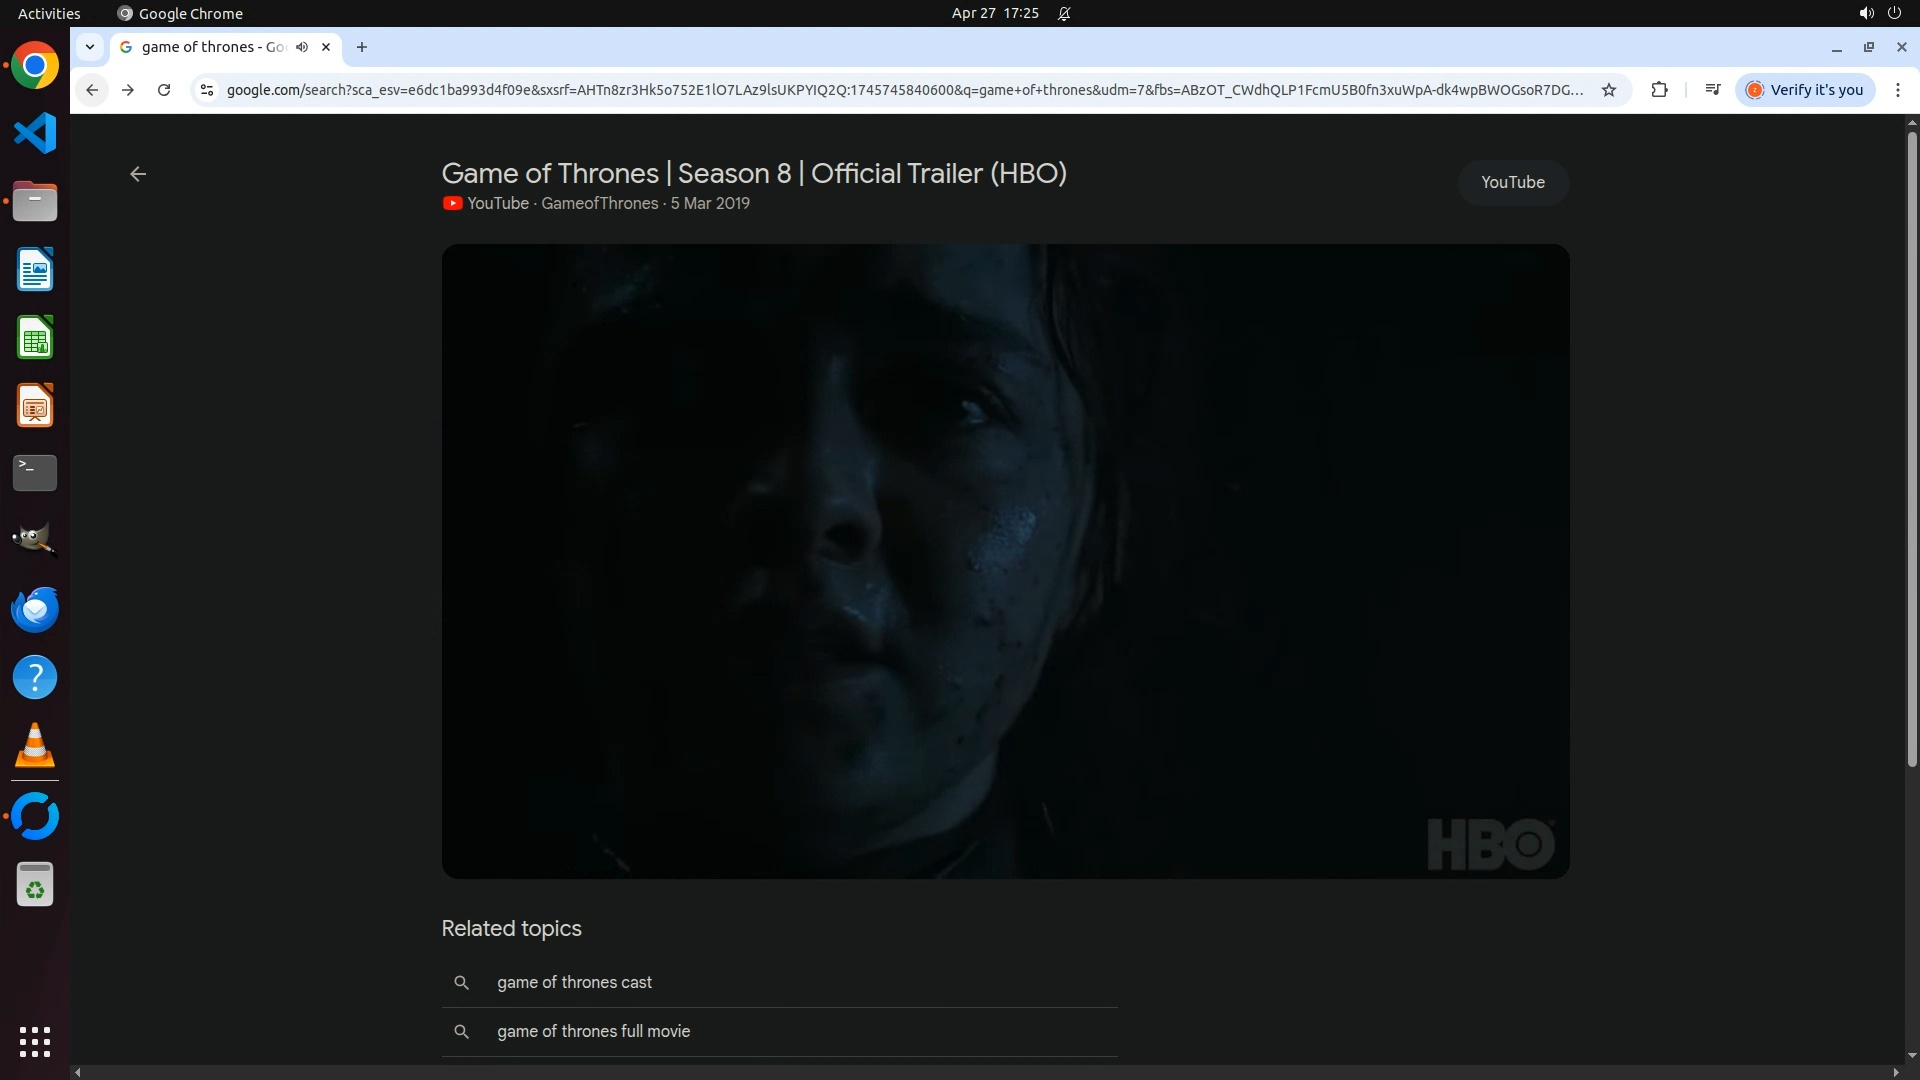1920x1080 pixels.
Task: Open media controls icon in toolbar
Action: (x=1712, y=90)
